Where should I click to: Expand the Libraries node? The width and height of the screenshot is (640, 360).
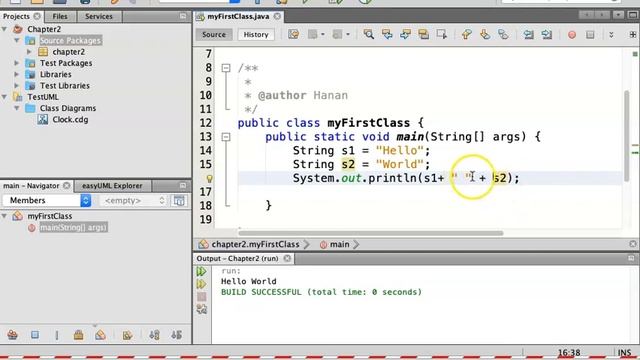click(x=17, y=74)
